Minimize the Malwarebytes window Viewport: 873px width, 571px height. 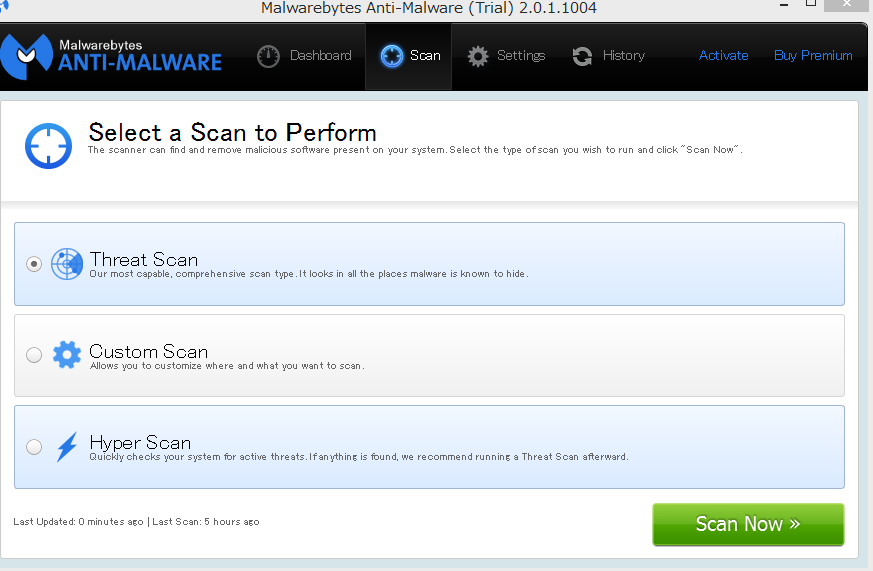[x=784, y=5]
